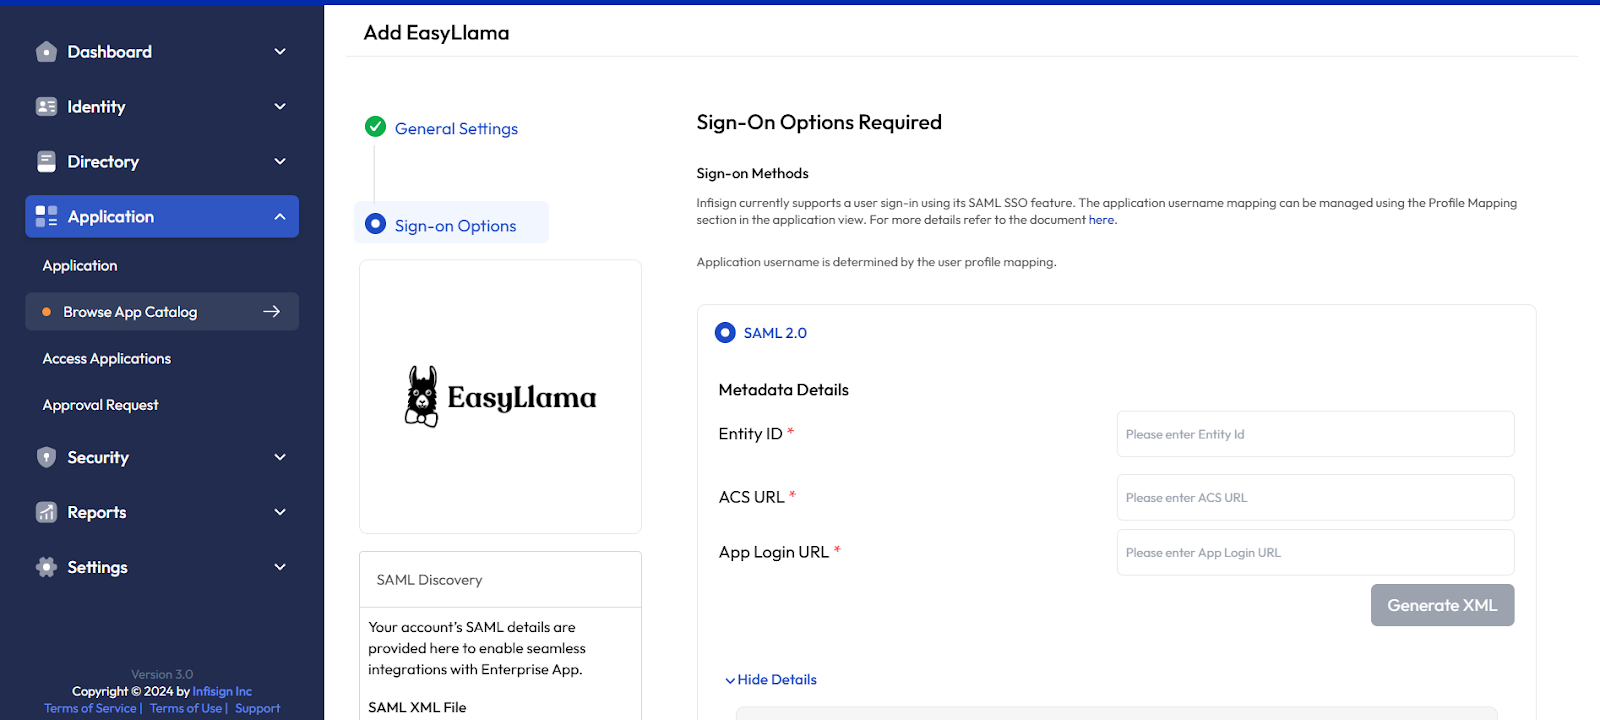Image resolution: width=1600 pixels, height=720 pixels.
Task: Open Browse App Catalog submenu item
Action: click(x=162, y=312)
